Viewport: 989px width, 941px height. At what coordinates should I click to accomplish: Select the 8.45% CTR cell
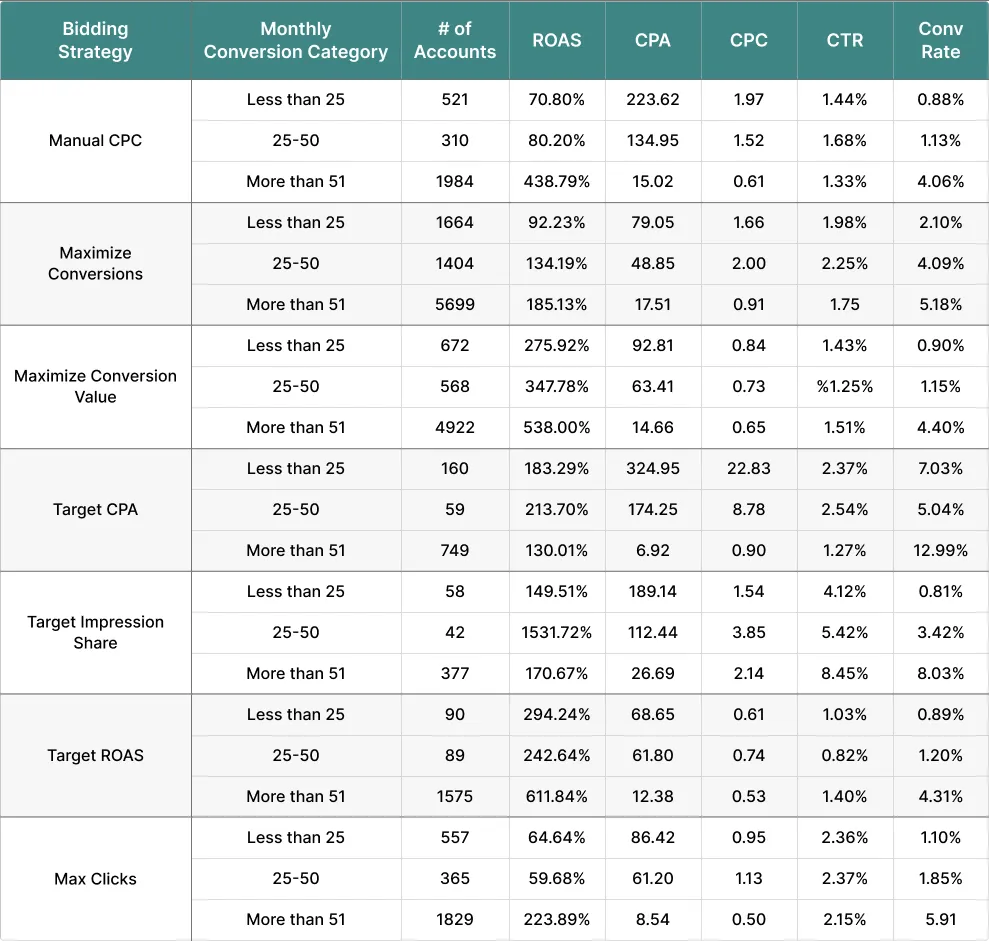tap(845, 674)
